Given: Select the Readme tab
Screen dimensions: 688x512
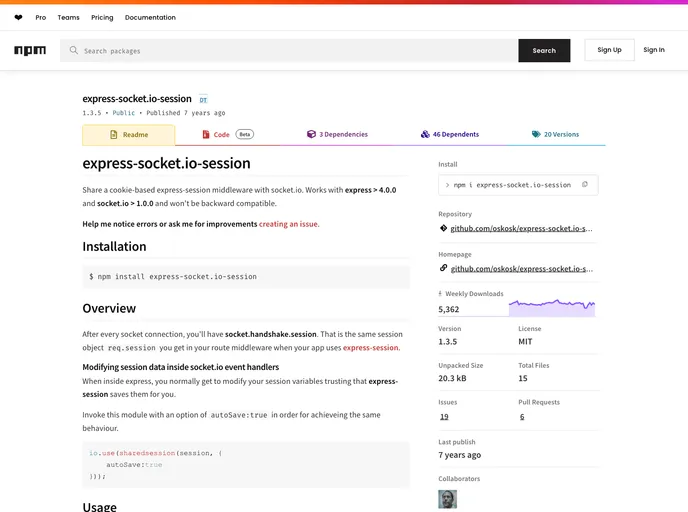Looking at the screenshot, I should click(129, 135).
